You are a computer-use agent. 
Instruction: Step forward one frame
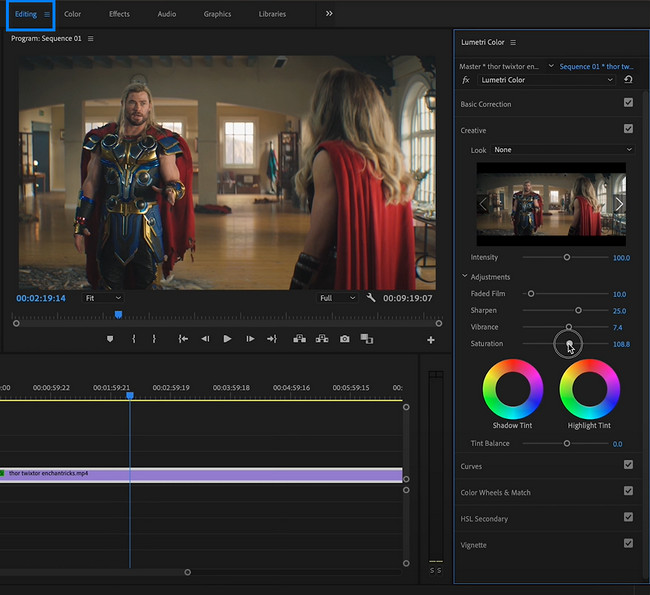tap(250, 339)
